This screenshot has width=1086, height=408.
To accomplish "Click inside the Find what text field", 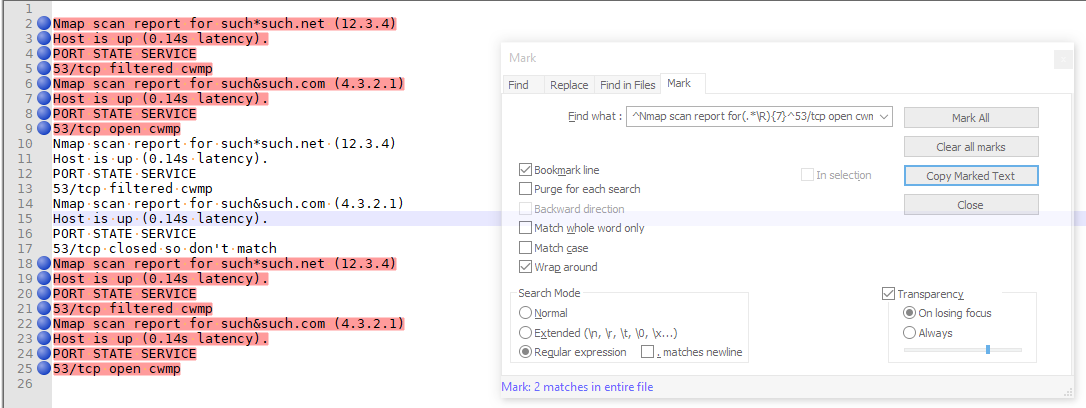I will coord(751,117).
